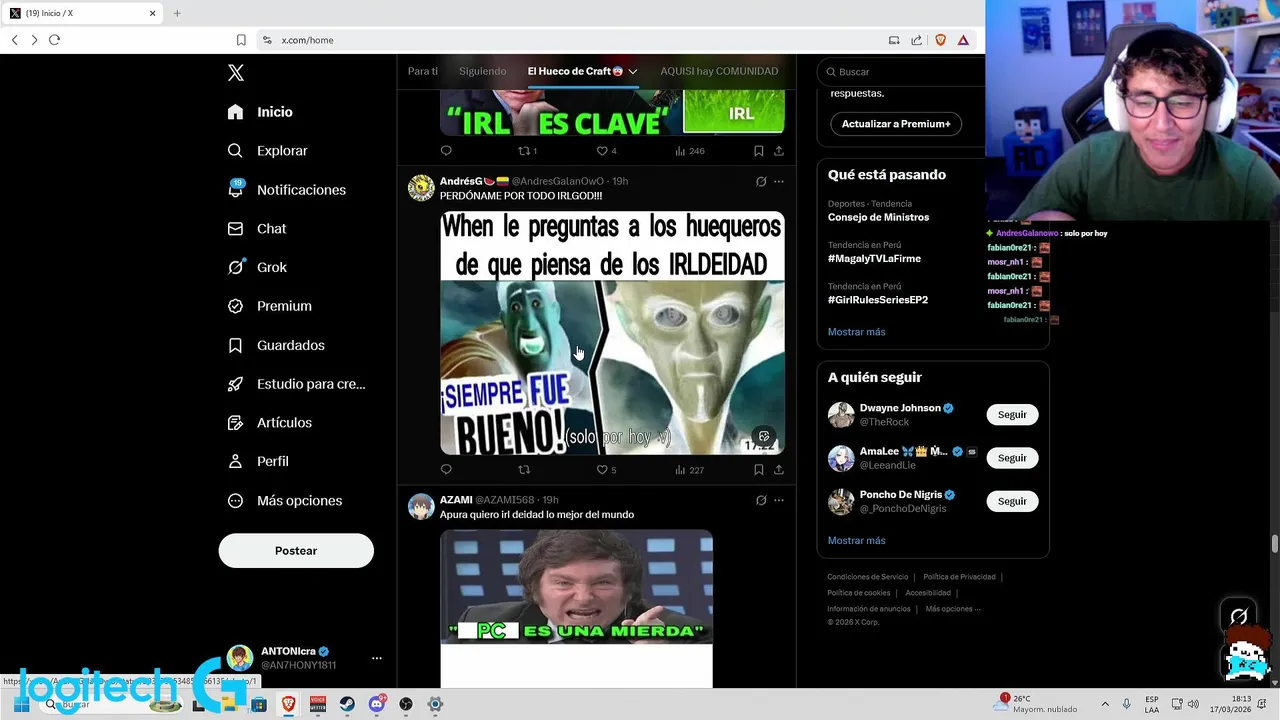1280x720 pixels.
Task: Open account menu dots beside ANTONIcra
Action: pos(377,658)
